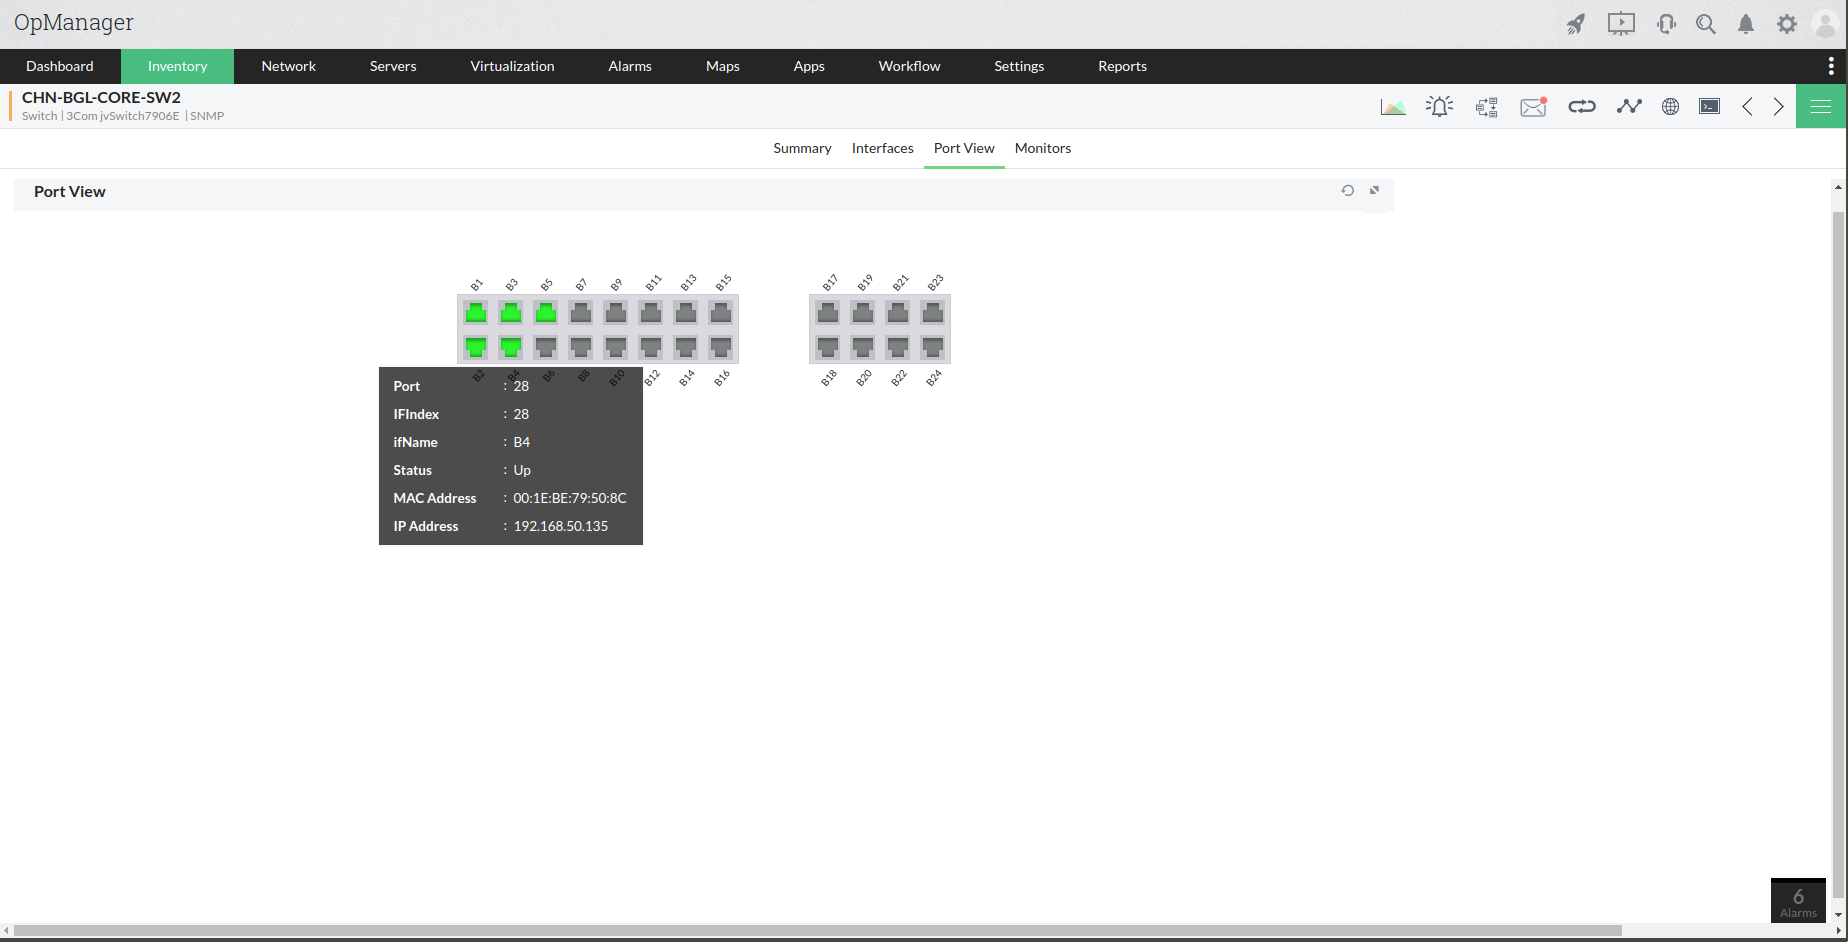Click the loop arrows icon
1848x942 pixels.
pyautogui.click(x=1582, y=106)
